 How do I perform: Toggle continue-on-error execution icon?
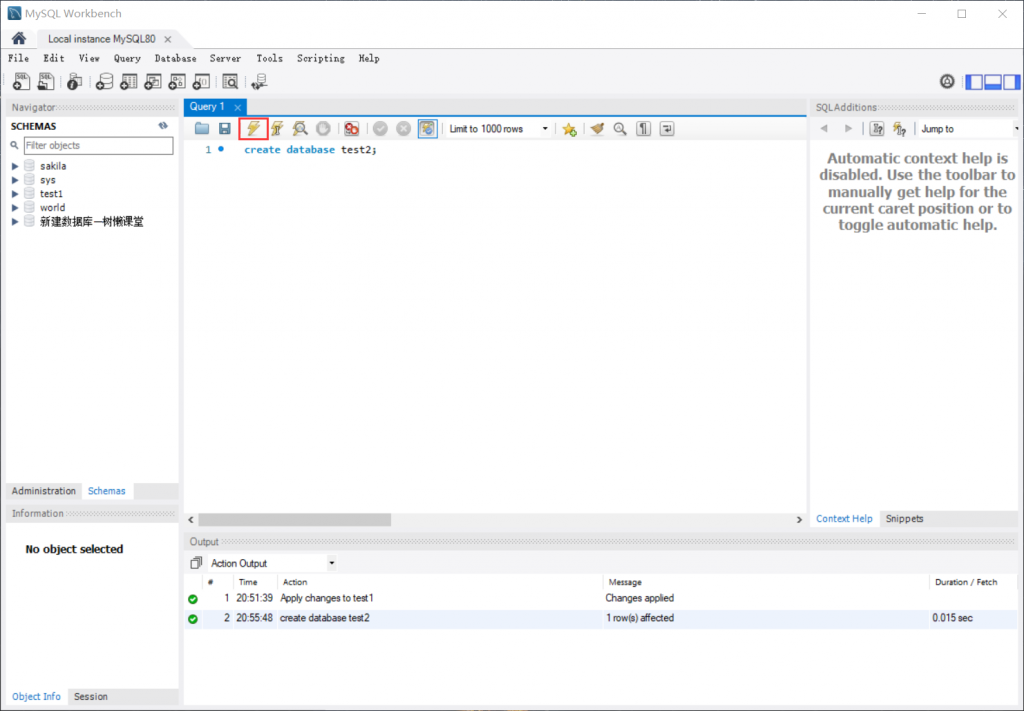(351, 129)
